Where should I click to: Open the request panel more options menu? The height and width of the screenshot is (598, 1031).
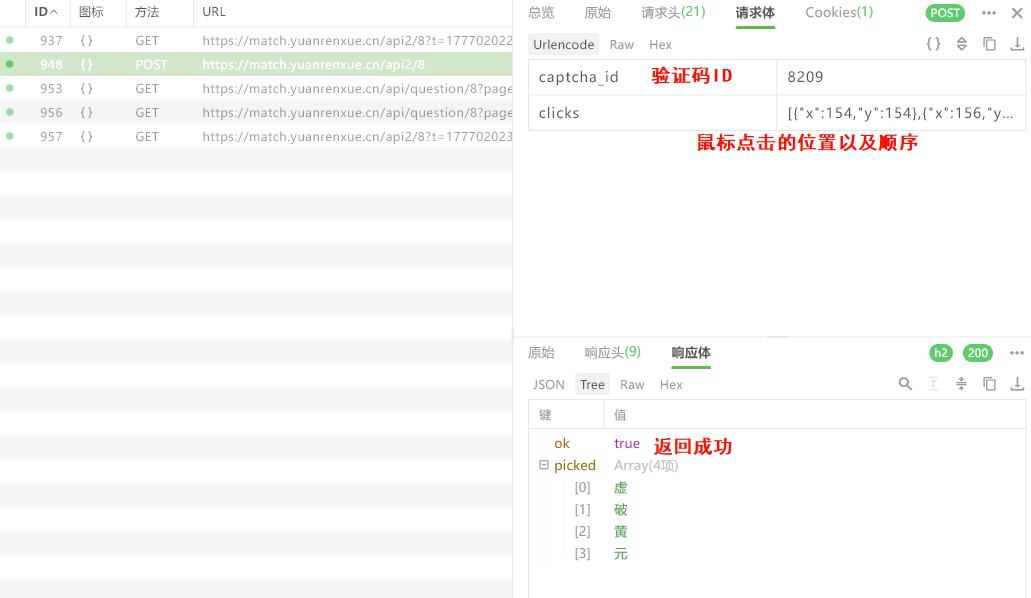tap(989, 13)
